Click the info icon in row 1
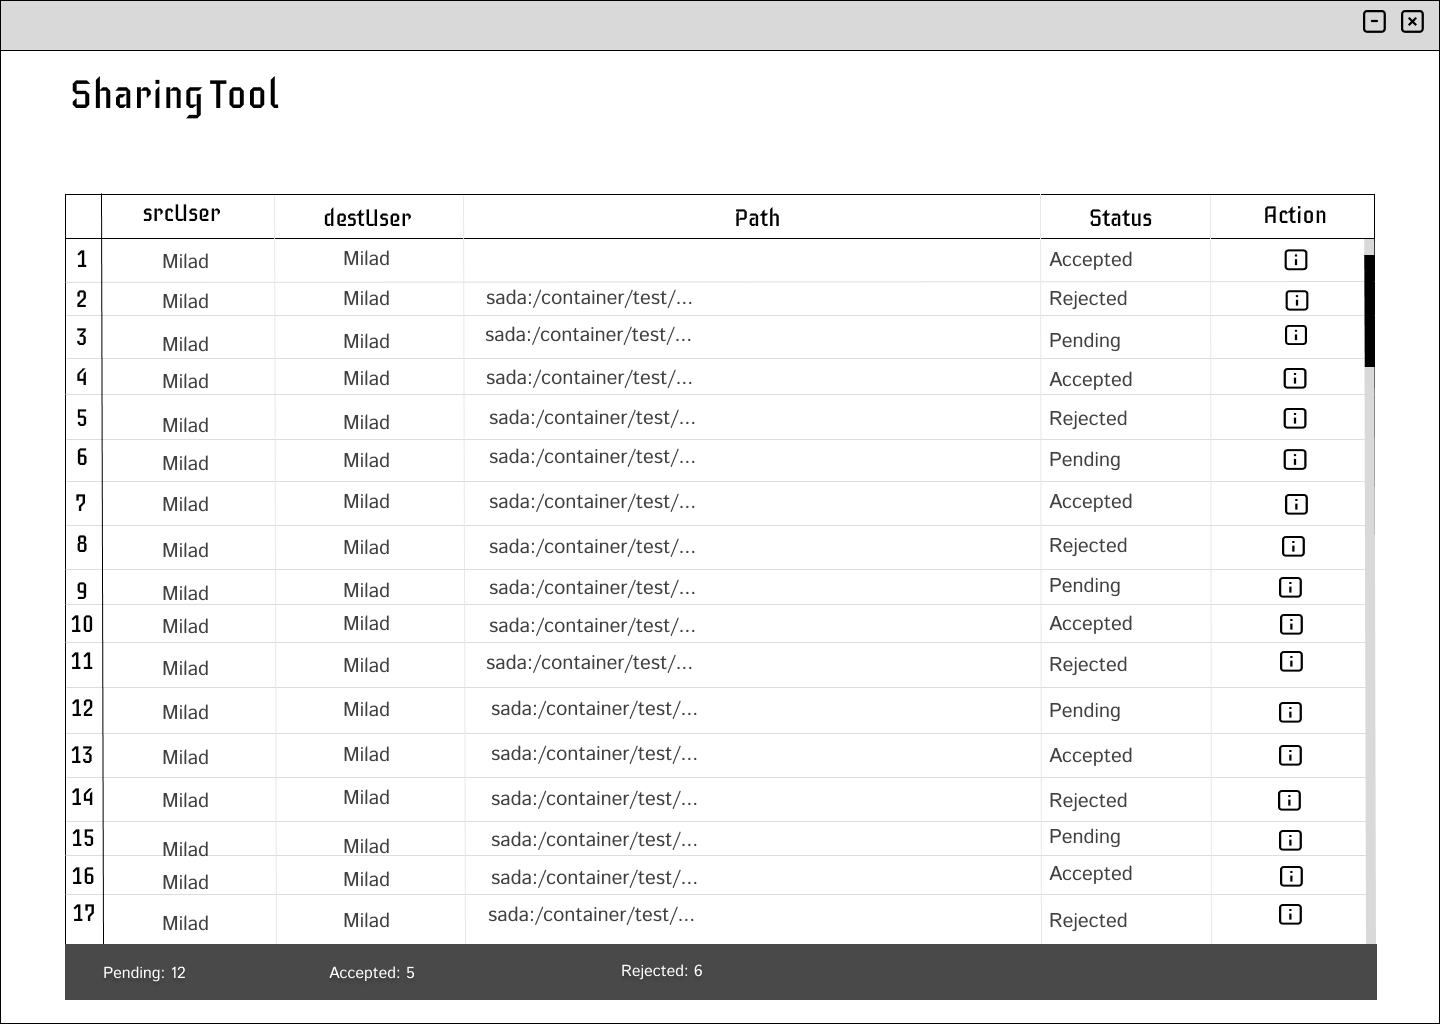1440x1024 pixels. pos(1295,260)
